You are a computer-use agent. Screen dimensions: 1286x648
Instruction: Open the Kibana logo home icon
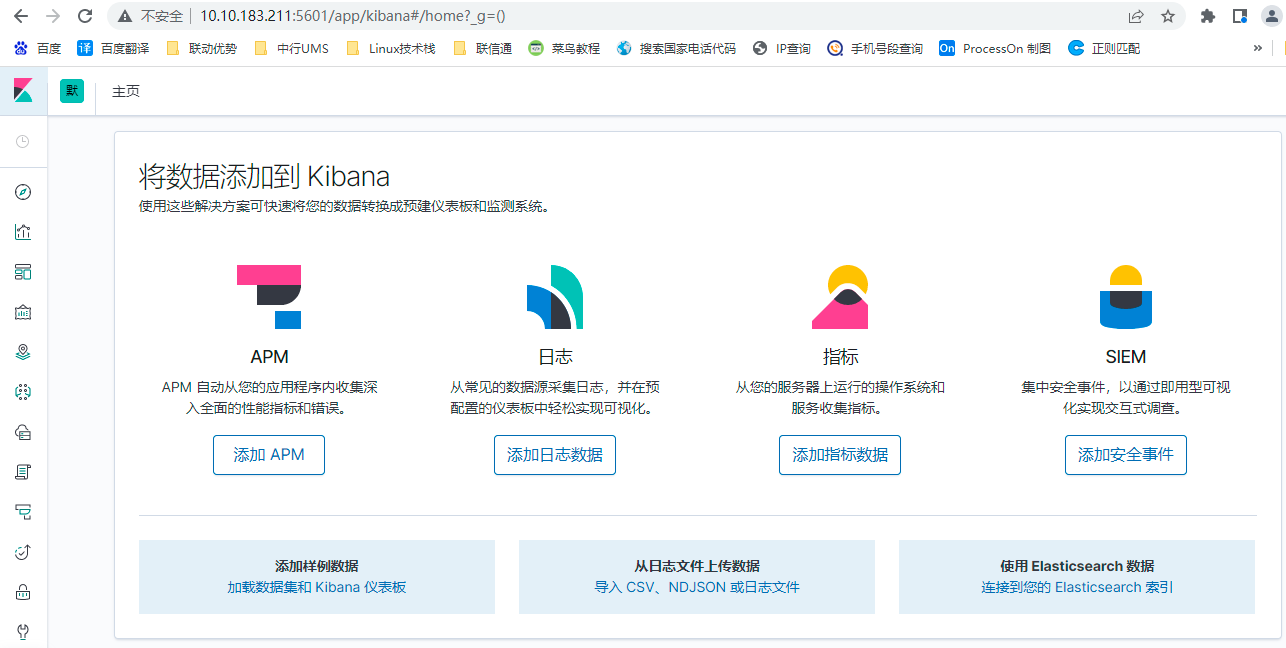pyautogui.click(x=23, y=91)
